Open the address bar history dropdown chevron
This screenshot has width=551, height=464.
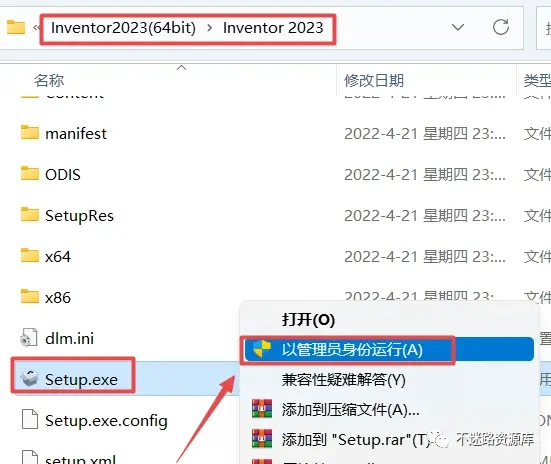[x=458, y=27]
